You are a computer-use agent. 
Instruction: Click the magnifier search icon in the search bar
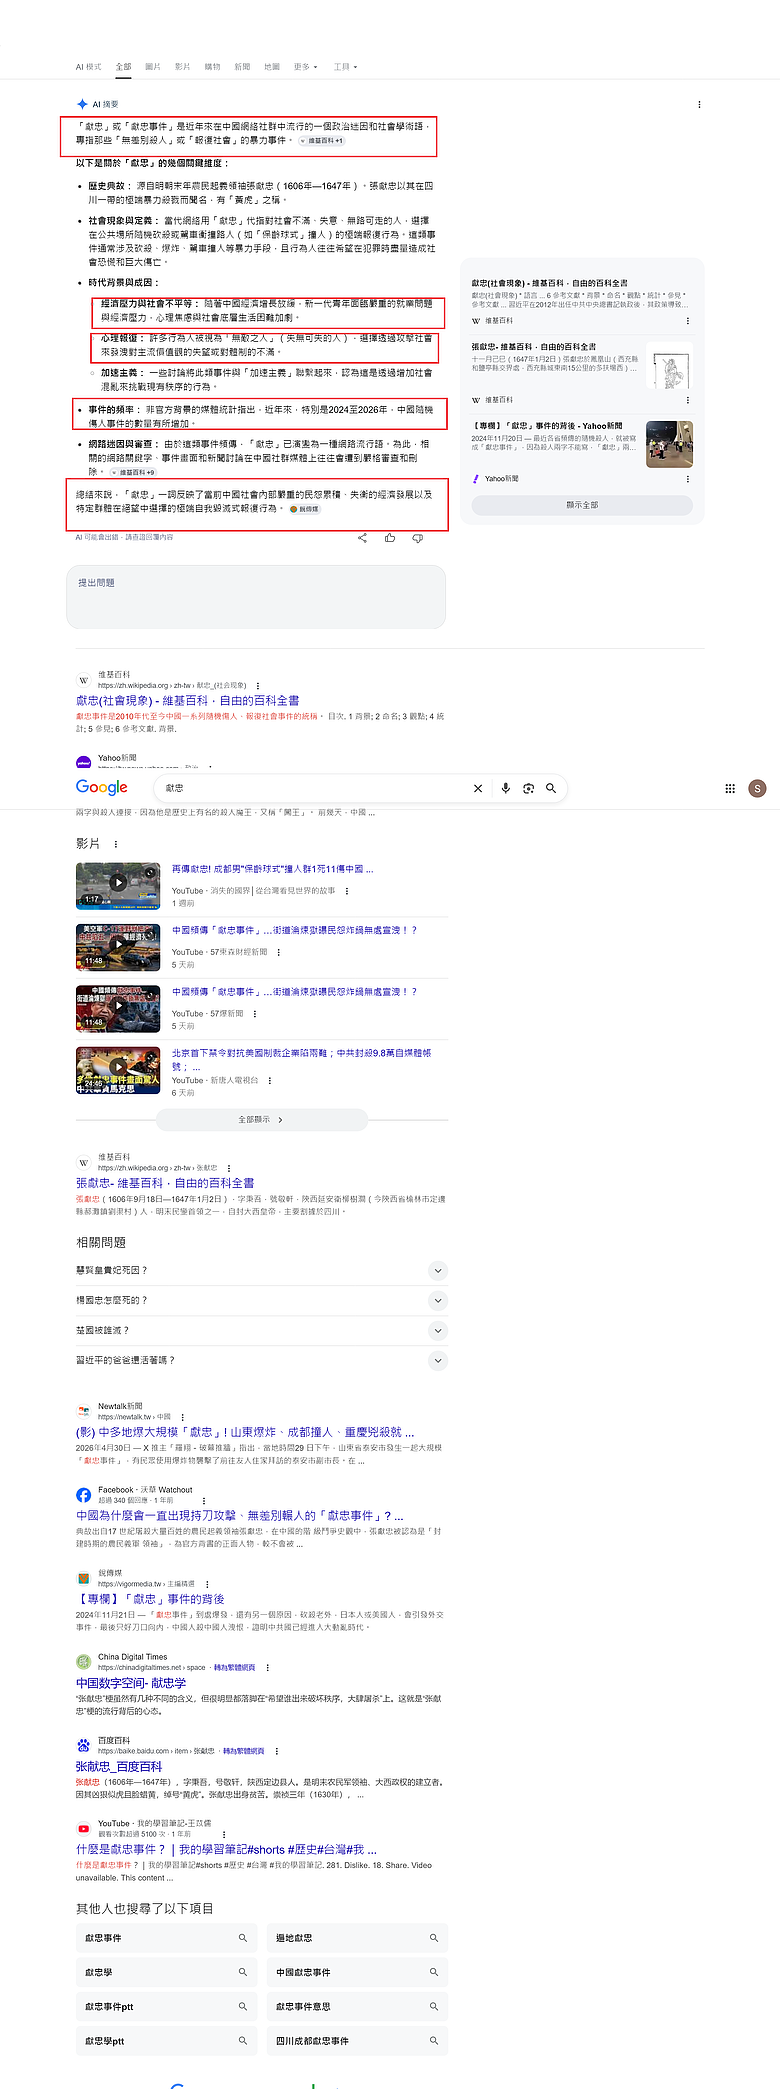pos(551,788)
